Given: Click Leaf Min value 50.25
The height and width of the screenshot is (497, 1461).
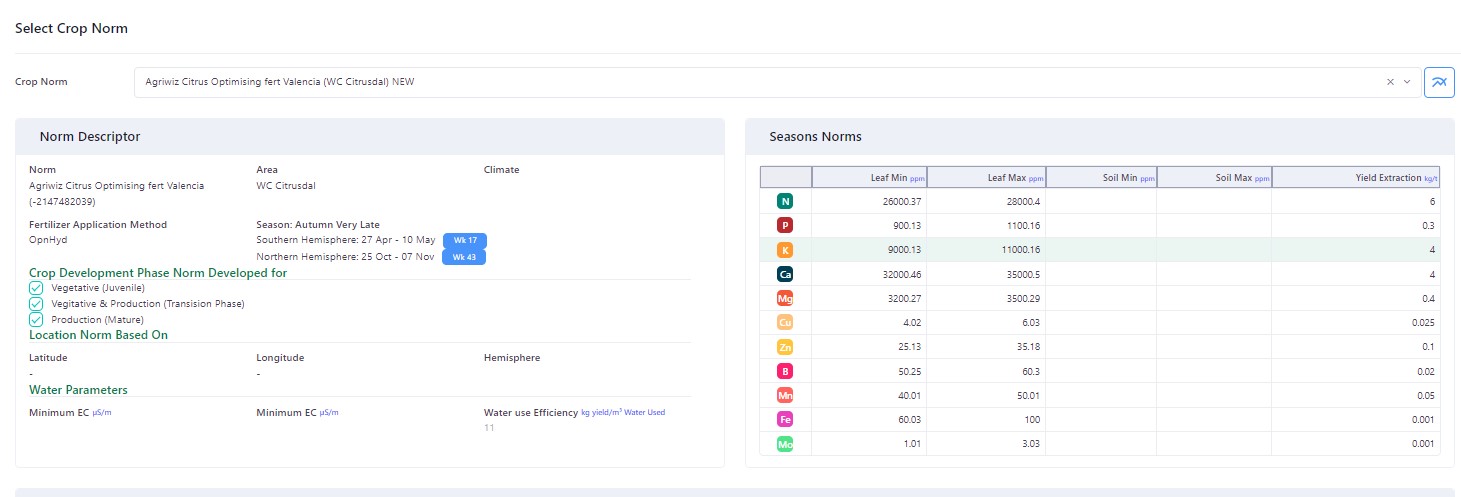Looking at the screenshot, I should click(909, 371).
